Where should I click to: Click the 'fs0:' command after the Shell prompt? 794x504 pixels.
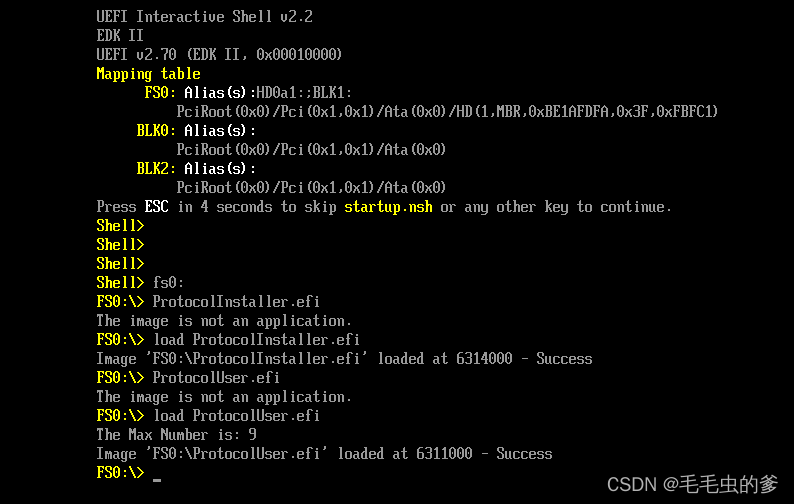tap(168, 283)
